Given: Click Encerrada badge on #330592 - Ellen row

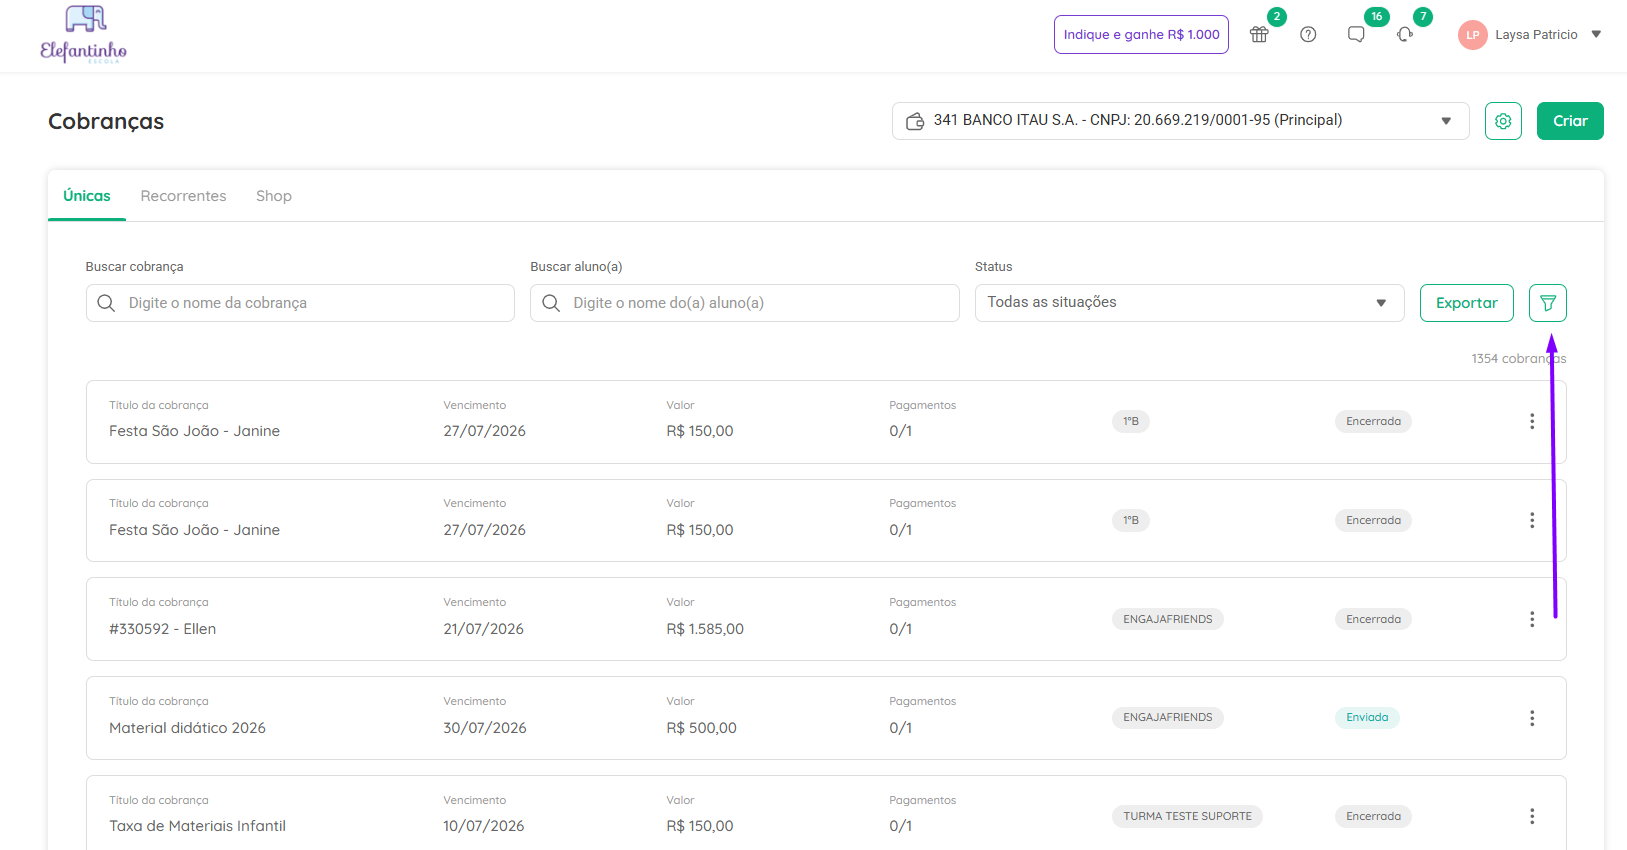Looking at the screenshot, I should (1373, 619).
